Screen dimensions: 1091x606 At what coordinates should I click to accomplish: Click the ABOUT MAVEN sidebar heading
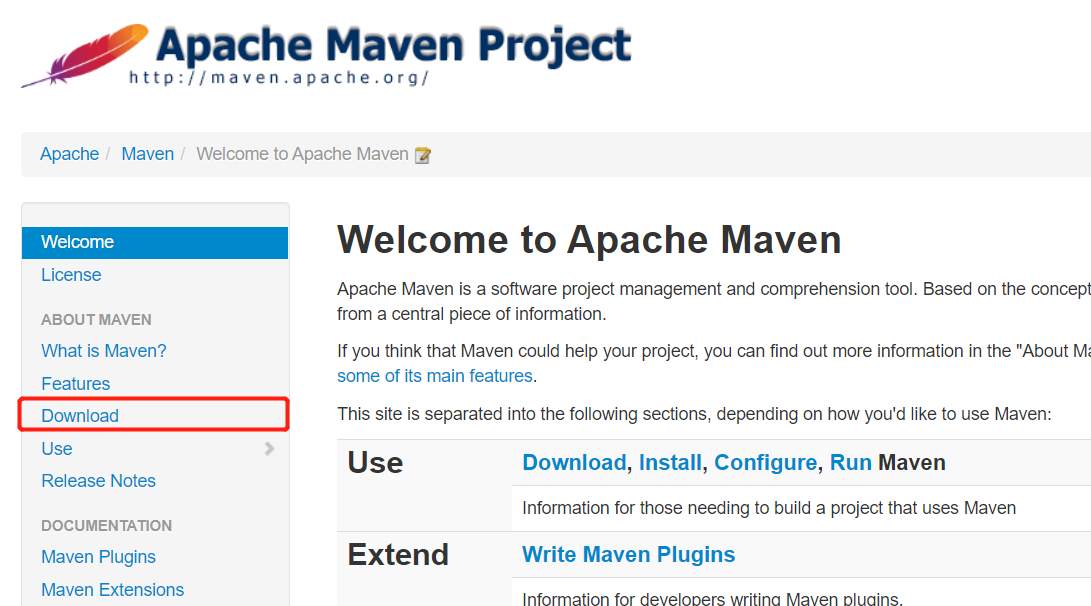pyautogui.click(x=96, y=319)
